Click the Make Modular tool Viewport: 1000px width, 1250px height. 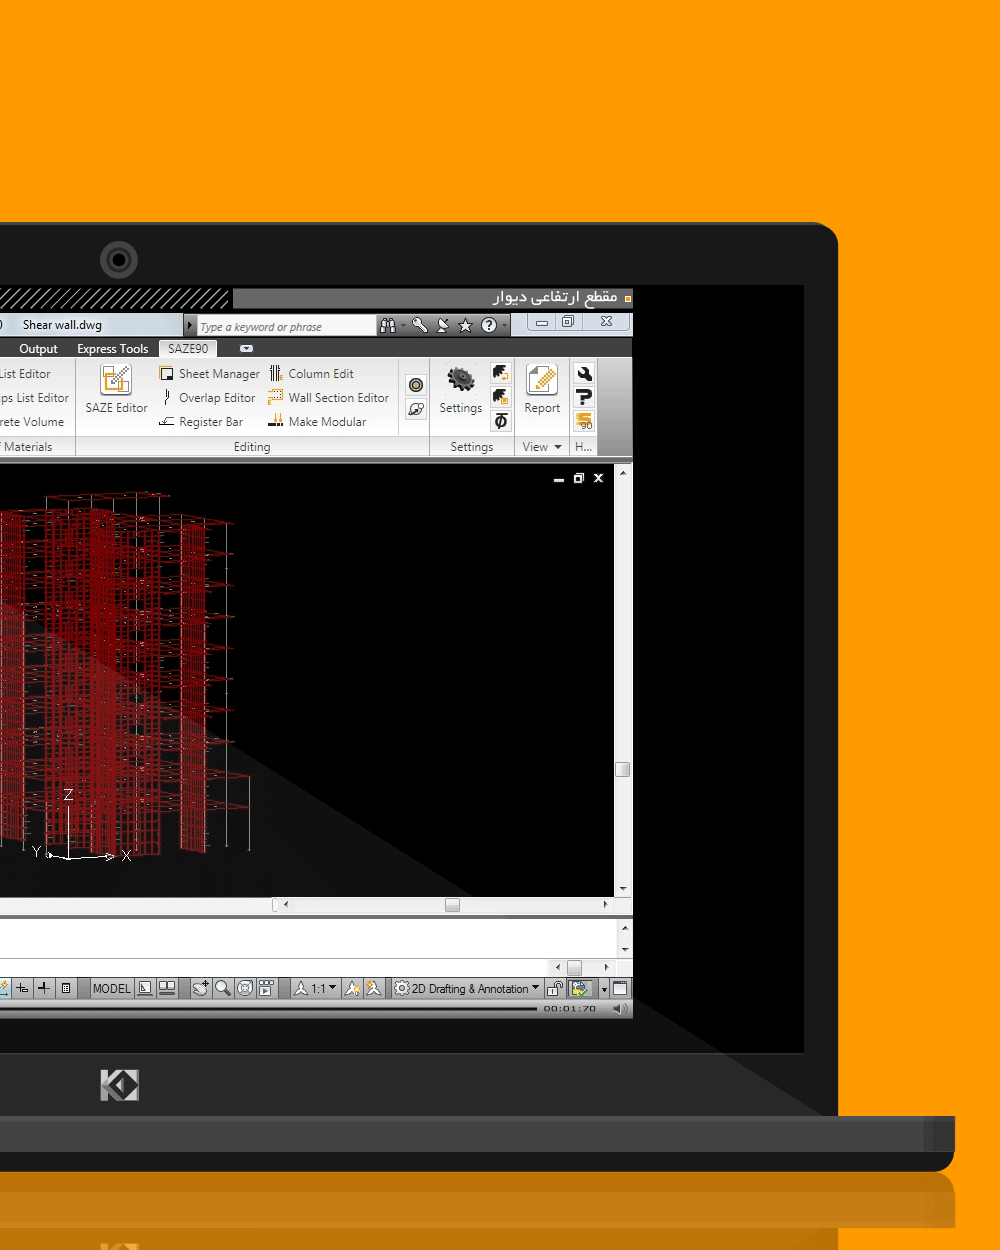click(x=317, y=422)
